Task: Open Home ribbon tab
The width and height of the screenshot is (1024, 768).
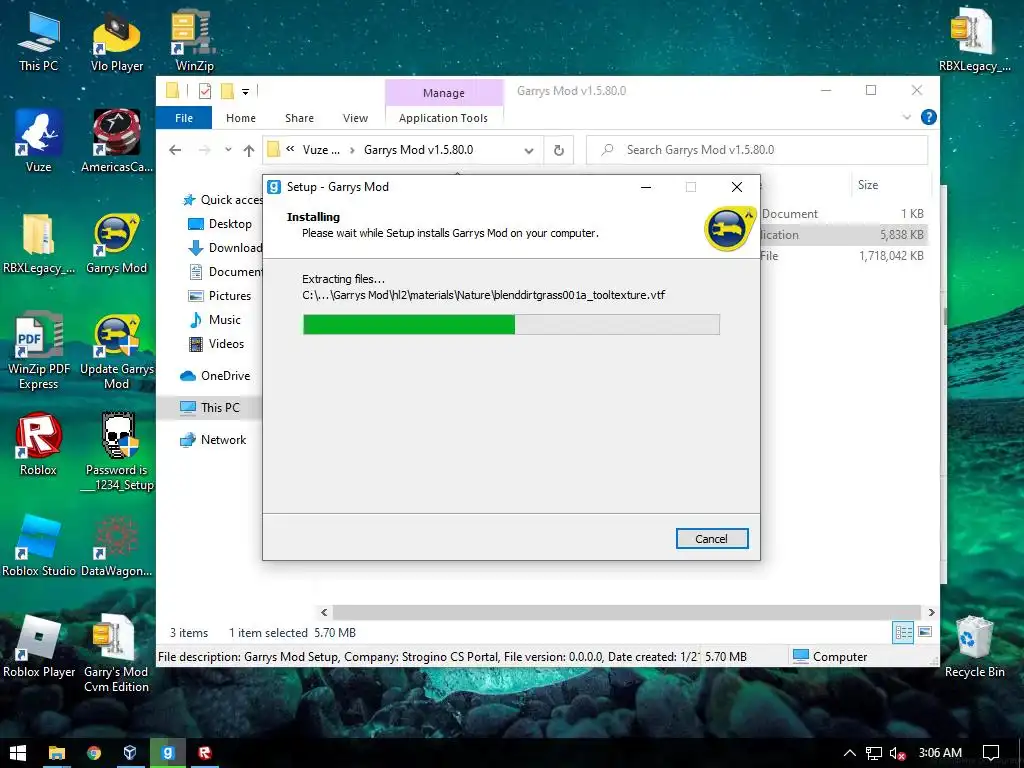Action: click(x=240, y=118)
